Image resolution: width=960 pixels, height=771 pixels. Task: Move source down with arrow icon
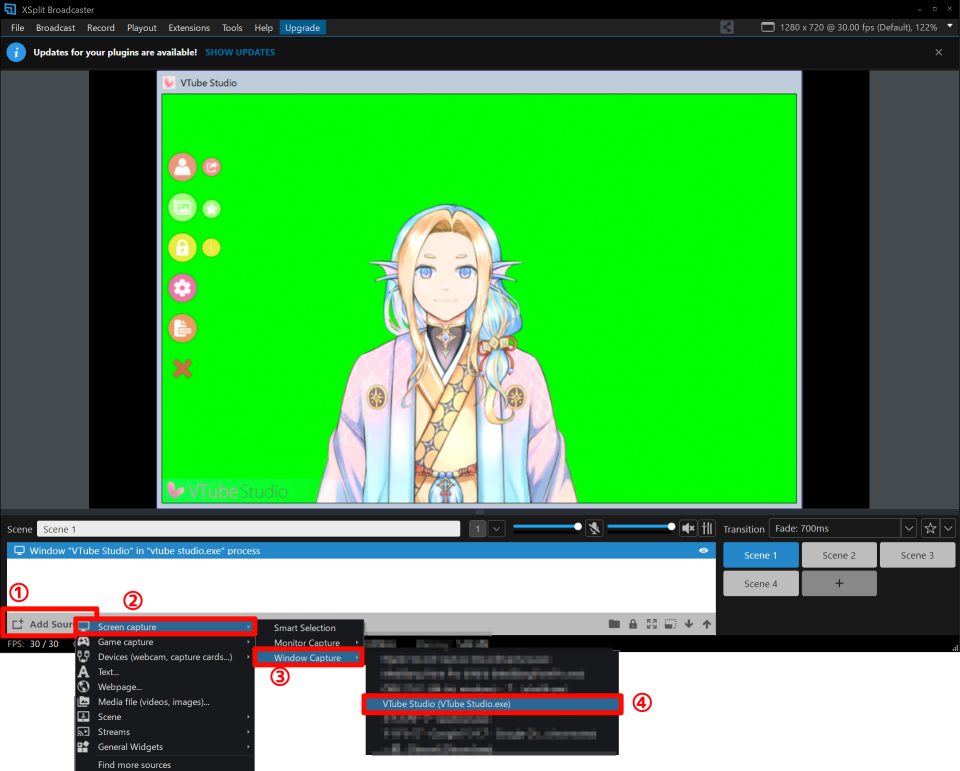[x=689, y=624]
